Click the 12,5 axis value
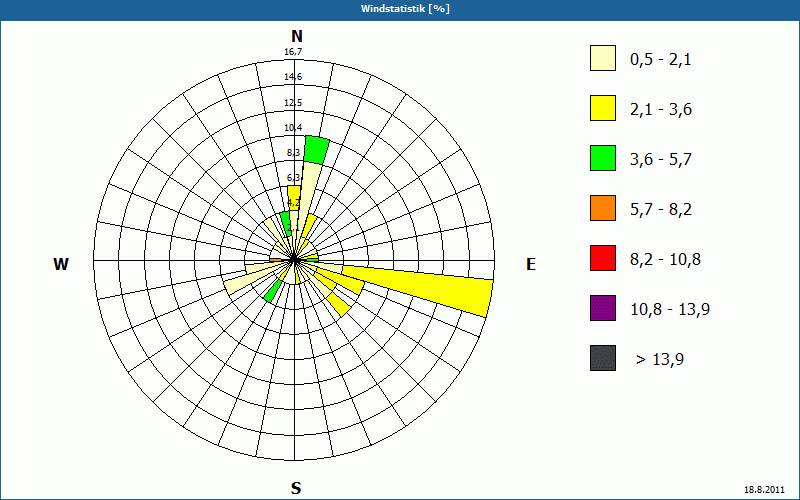 click(293, 103)
